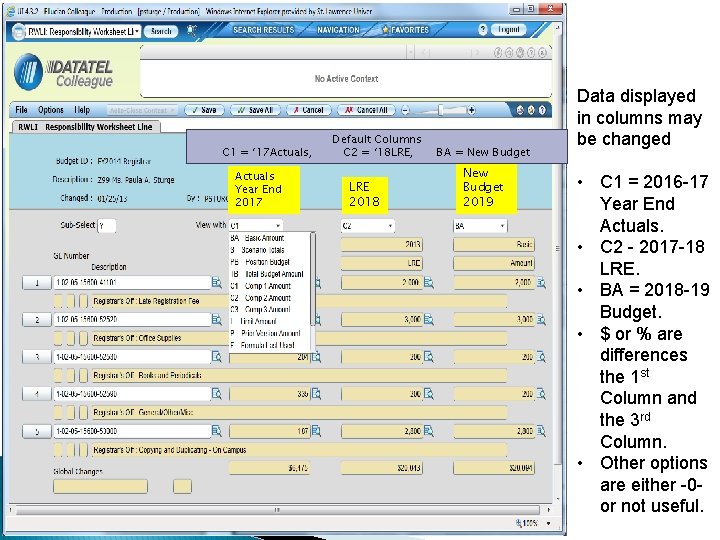Open detail icon beside GL number in row 3
This screenshot has height=540, width=720.
pyautogui.click(x=216, y=356)
